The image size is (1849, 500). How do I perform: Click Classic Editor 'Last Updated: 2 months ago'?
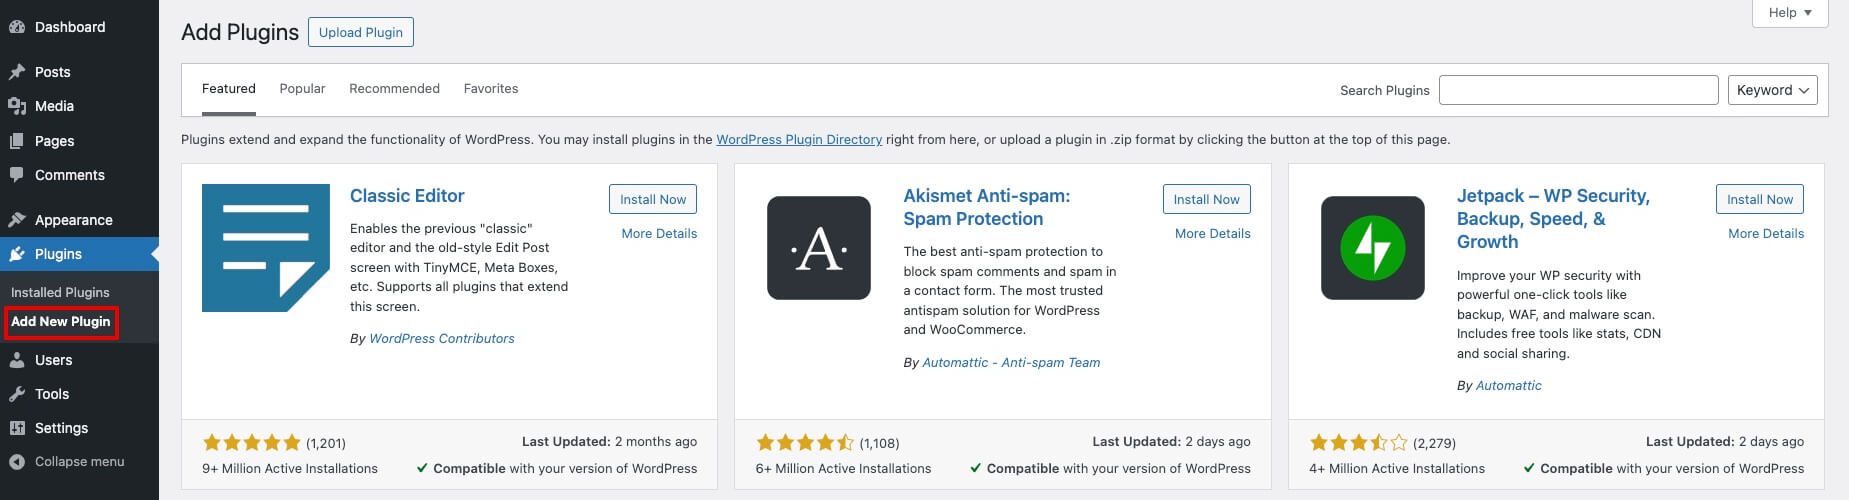pos(610,442)
